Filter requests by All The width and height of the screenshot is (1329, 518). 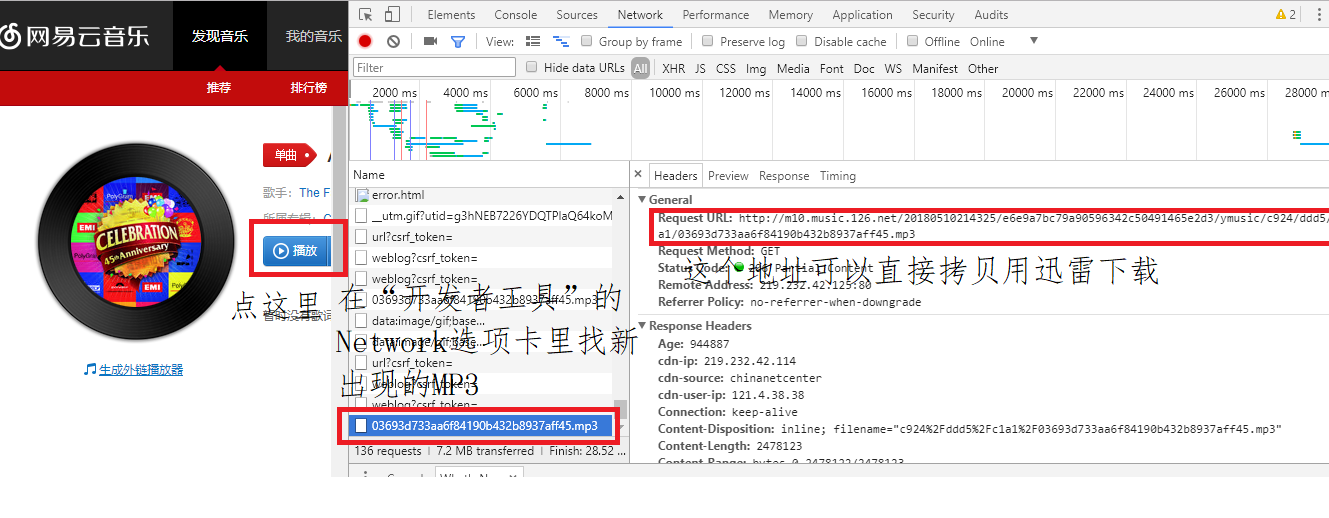point(640,69)
